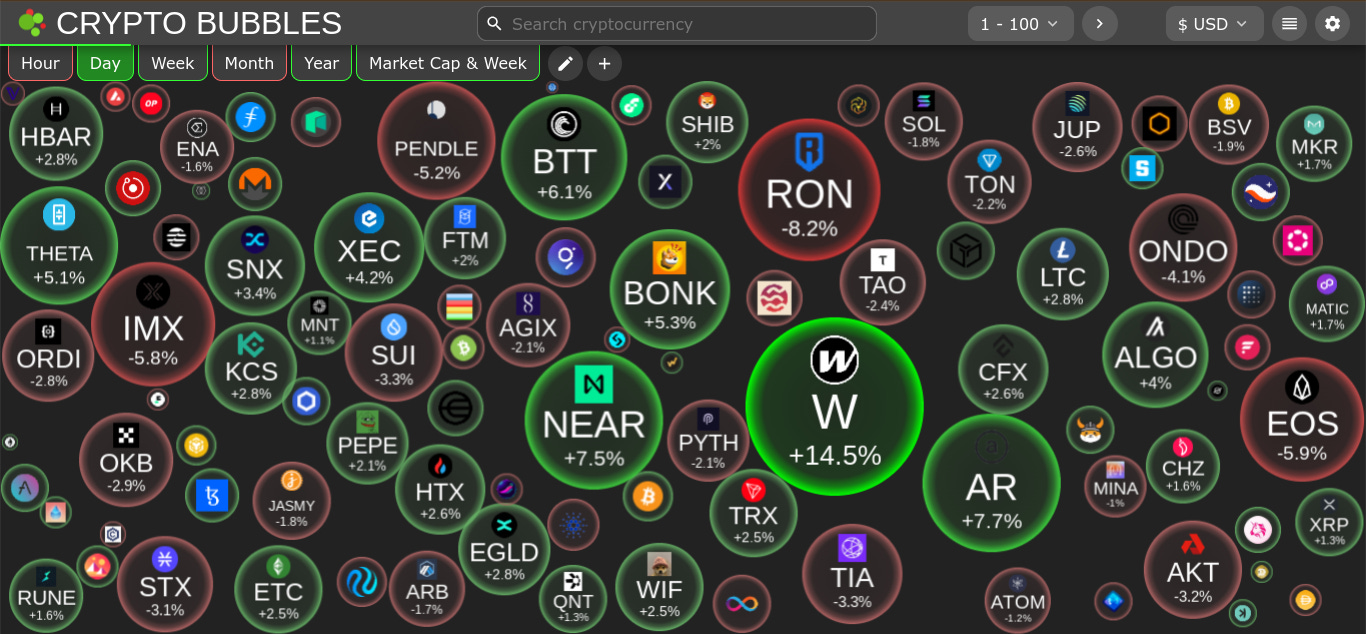Open the ONDO -4.1% bubble

pos(1183,247)
